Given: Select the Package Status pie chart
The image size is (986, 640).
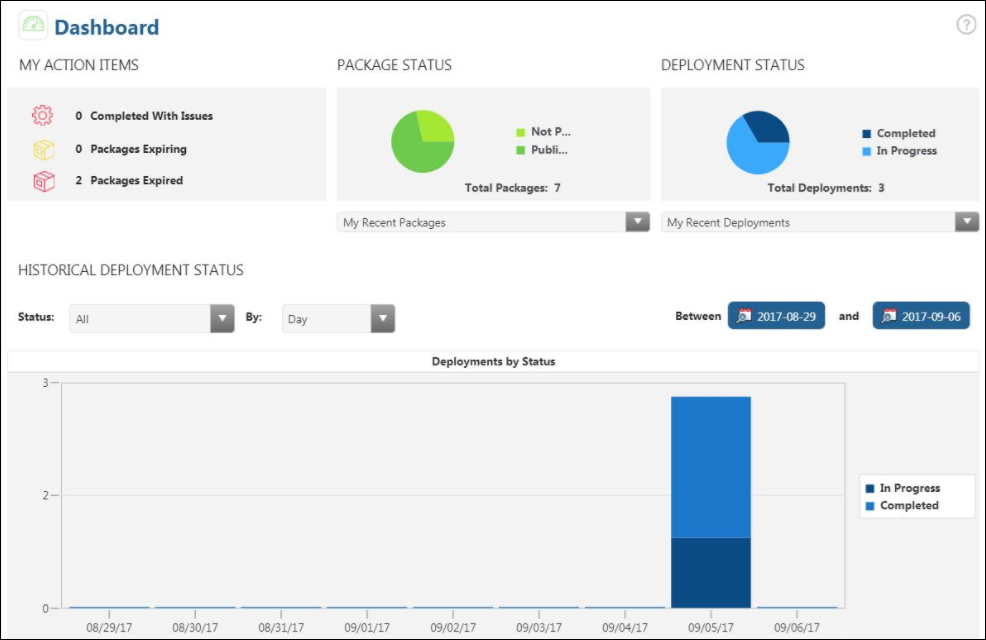Looking at the screenshot, I should click(x=421, y=141).
